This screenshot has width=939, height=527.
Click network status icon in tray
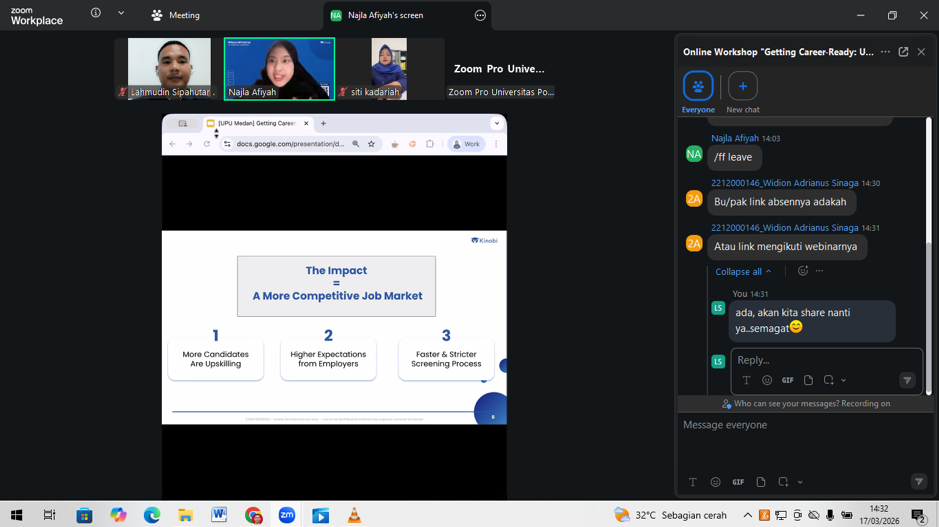click(x=781, y=516)
